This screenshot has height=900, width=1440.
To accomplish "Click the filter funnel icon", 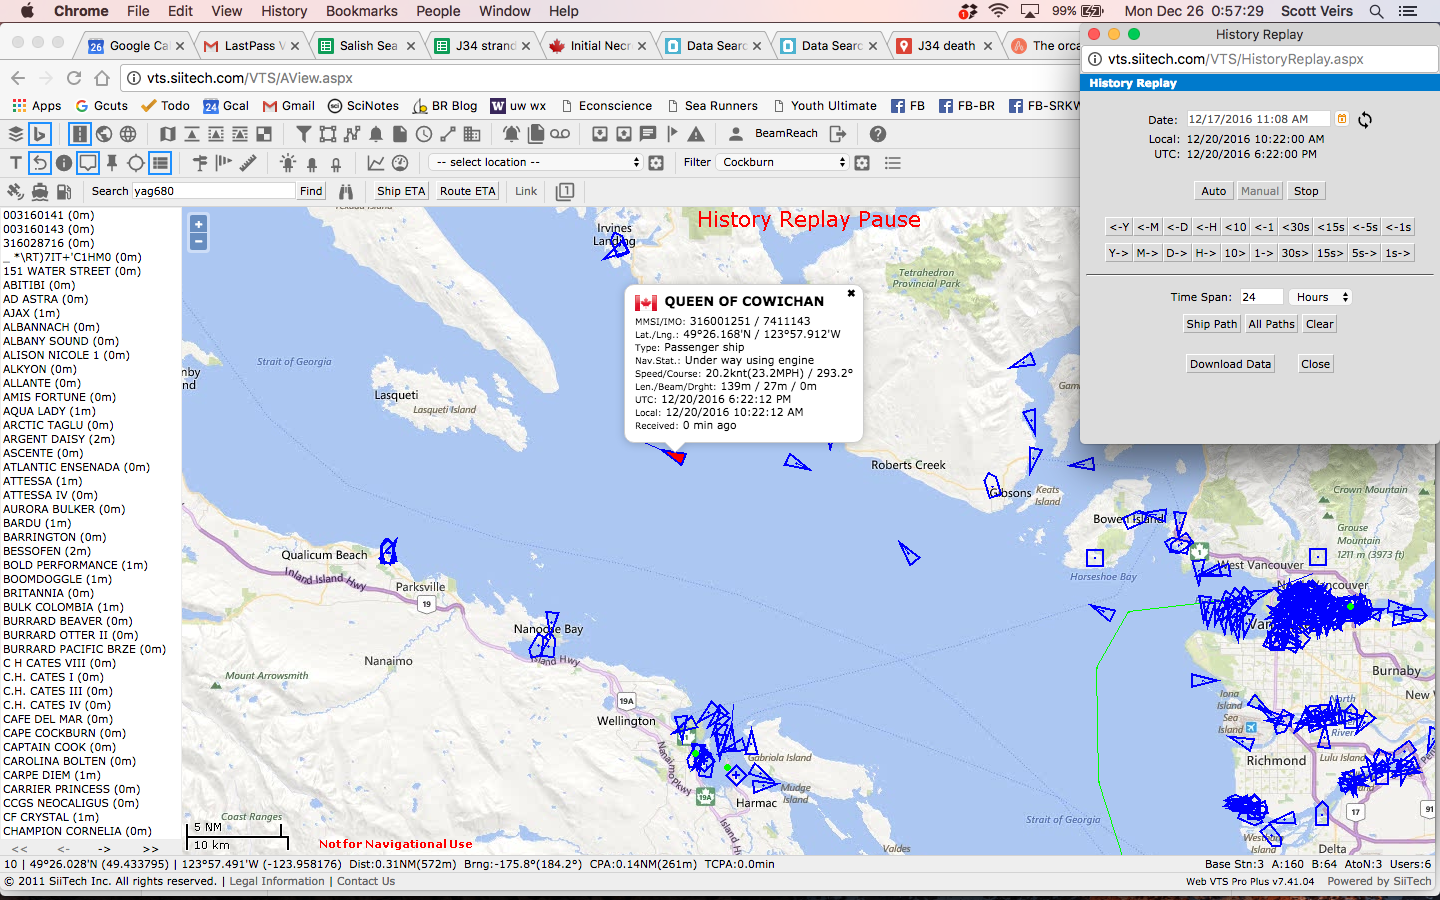I will (304, 134).
